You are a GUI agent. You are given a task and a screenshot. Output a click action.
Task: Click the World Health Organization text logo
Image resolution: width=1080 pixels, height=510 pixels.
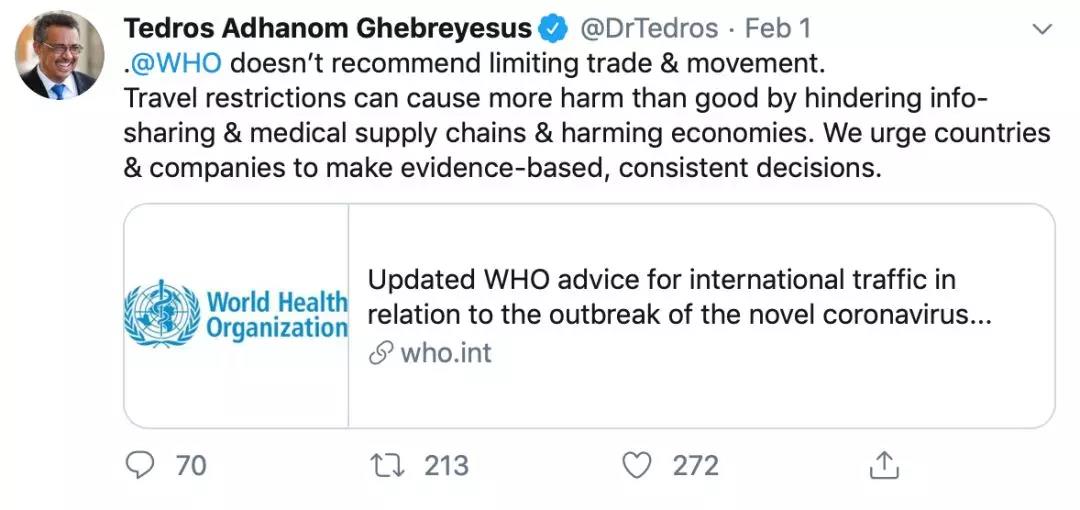pyautogui.click(x=277, y=314)
